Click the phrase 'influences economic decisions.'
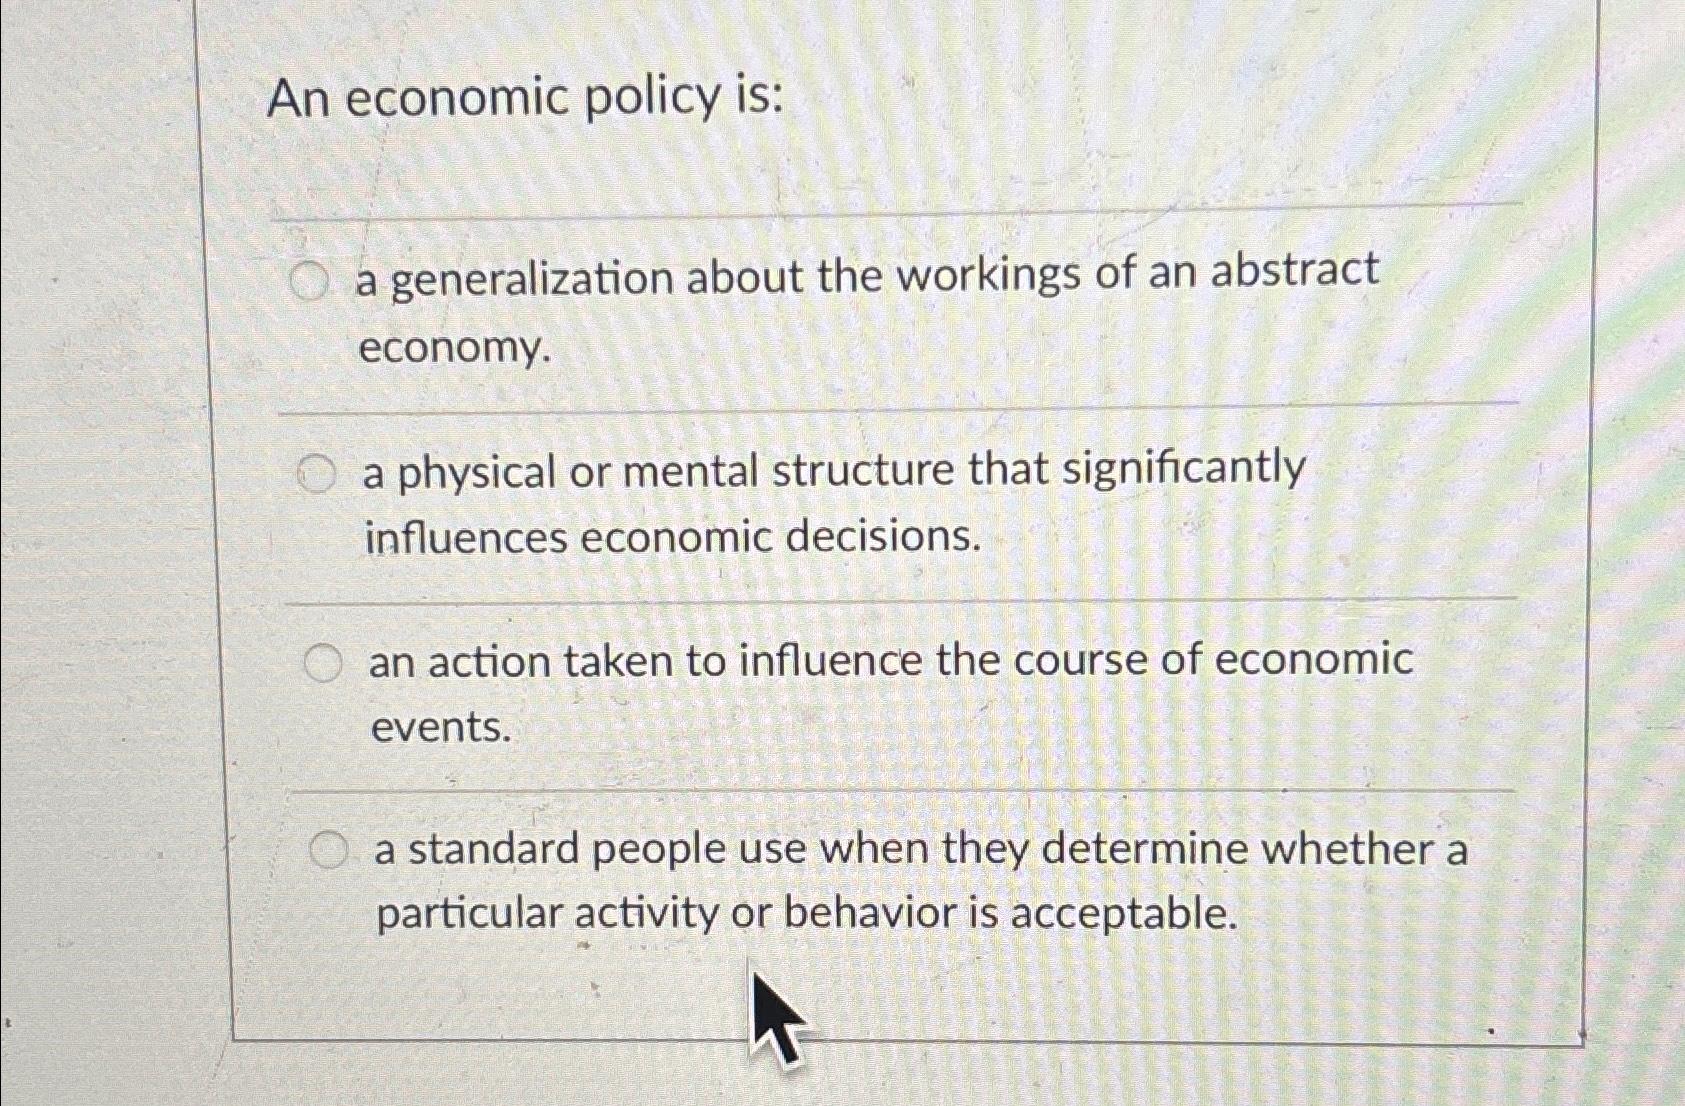Viewport: 1685px width, 1106px height. pyautogui.click(x=672, y=538)
